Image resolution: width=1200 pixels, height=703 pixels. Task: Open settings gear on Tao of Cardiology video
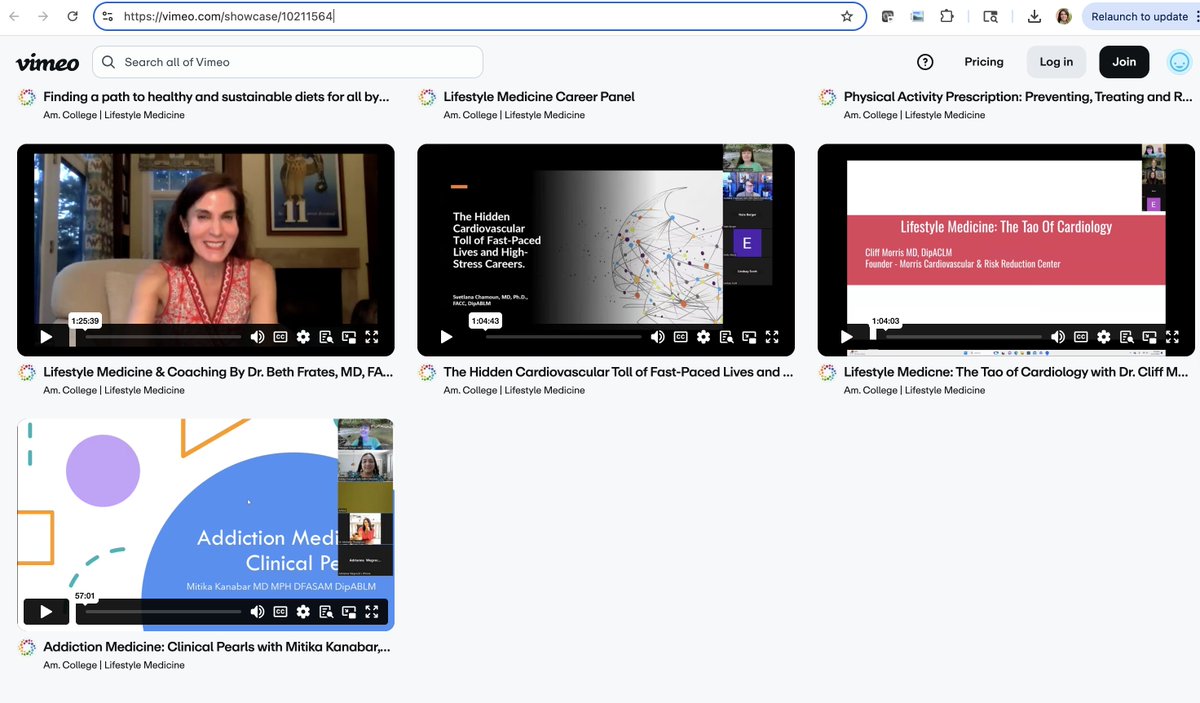coord(1103,337)
